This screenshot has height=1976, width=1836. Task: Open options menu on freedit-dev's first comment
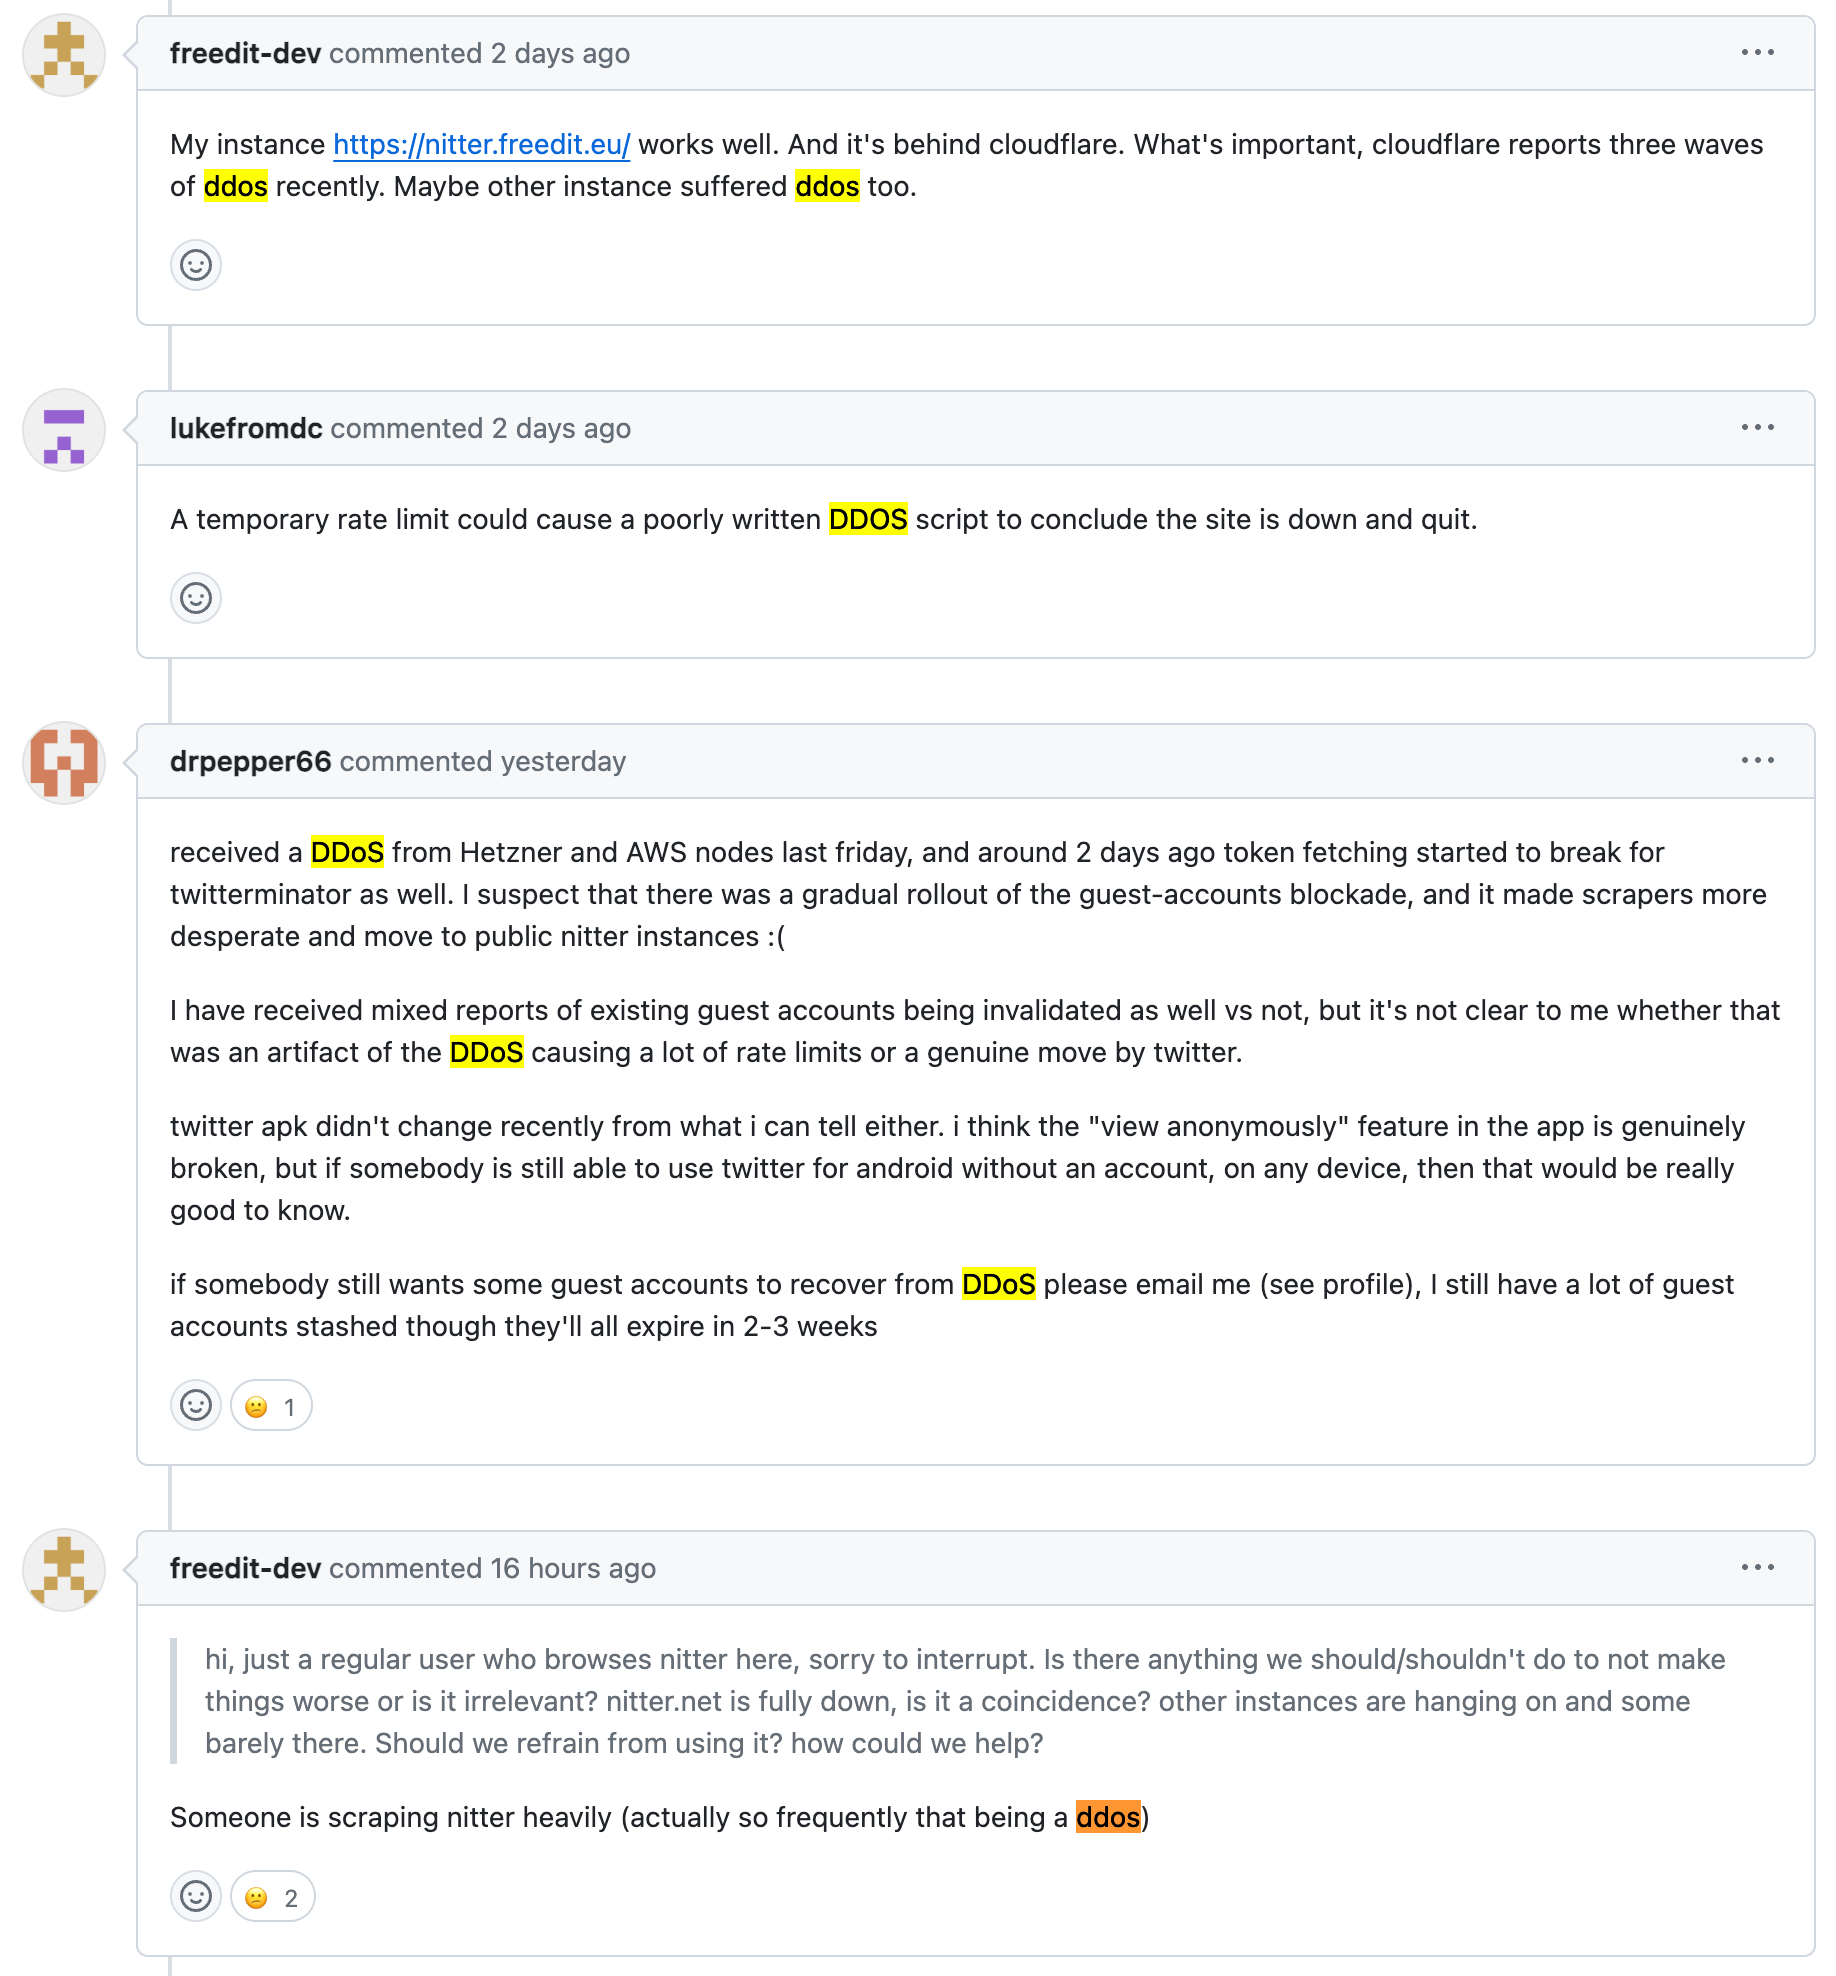1757,53
